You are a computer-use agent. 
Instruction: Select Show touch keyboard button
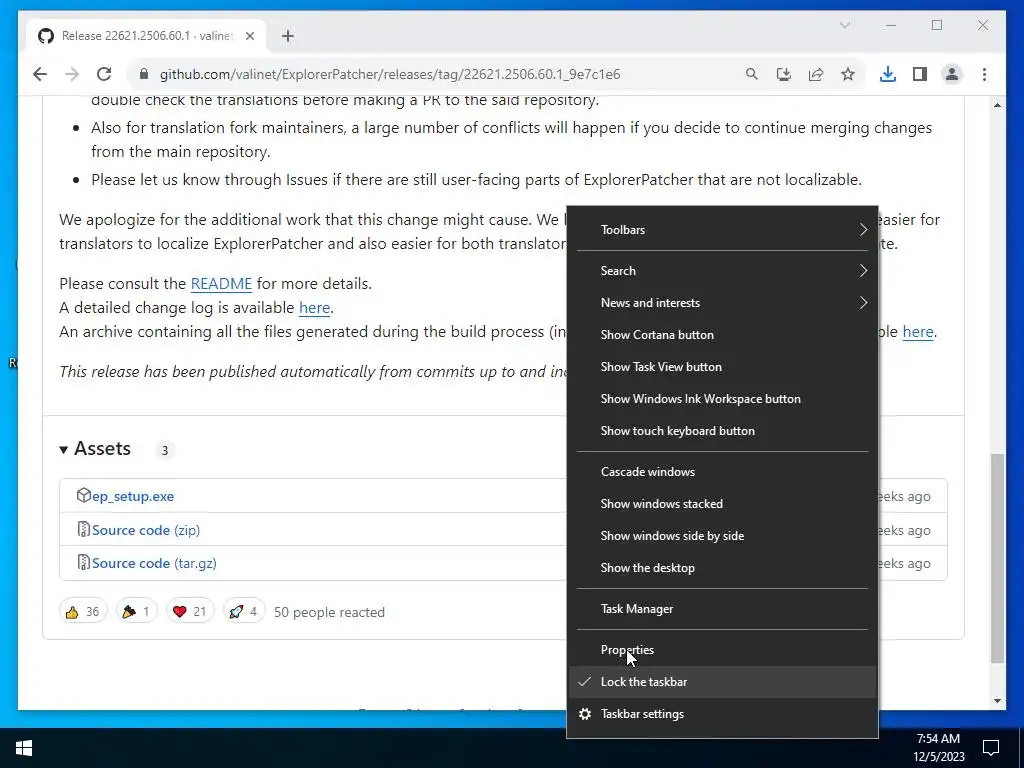coord(722,431)
